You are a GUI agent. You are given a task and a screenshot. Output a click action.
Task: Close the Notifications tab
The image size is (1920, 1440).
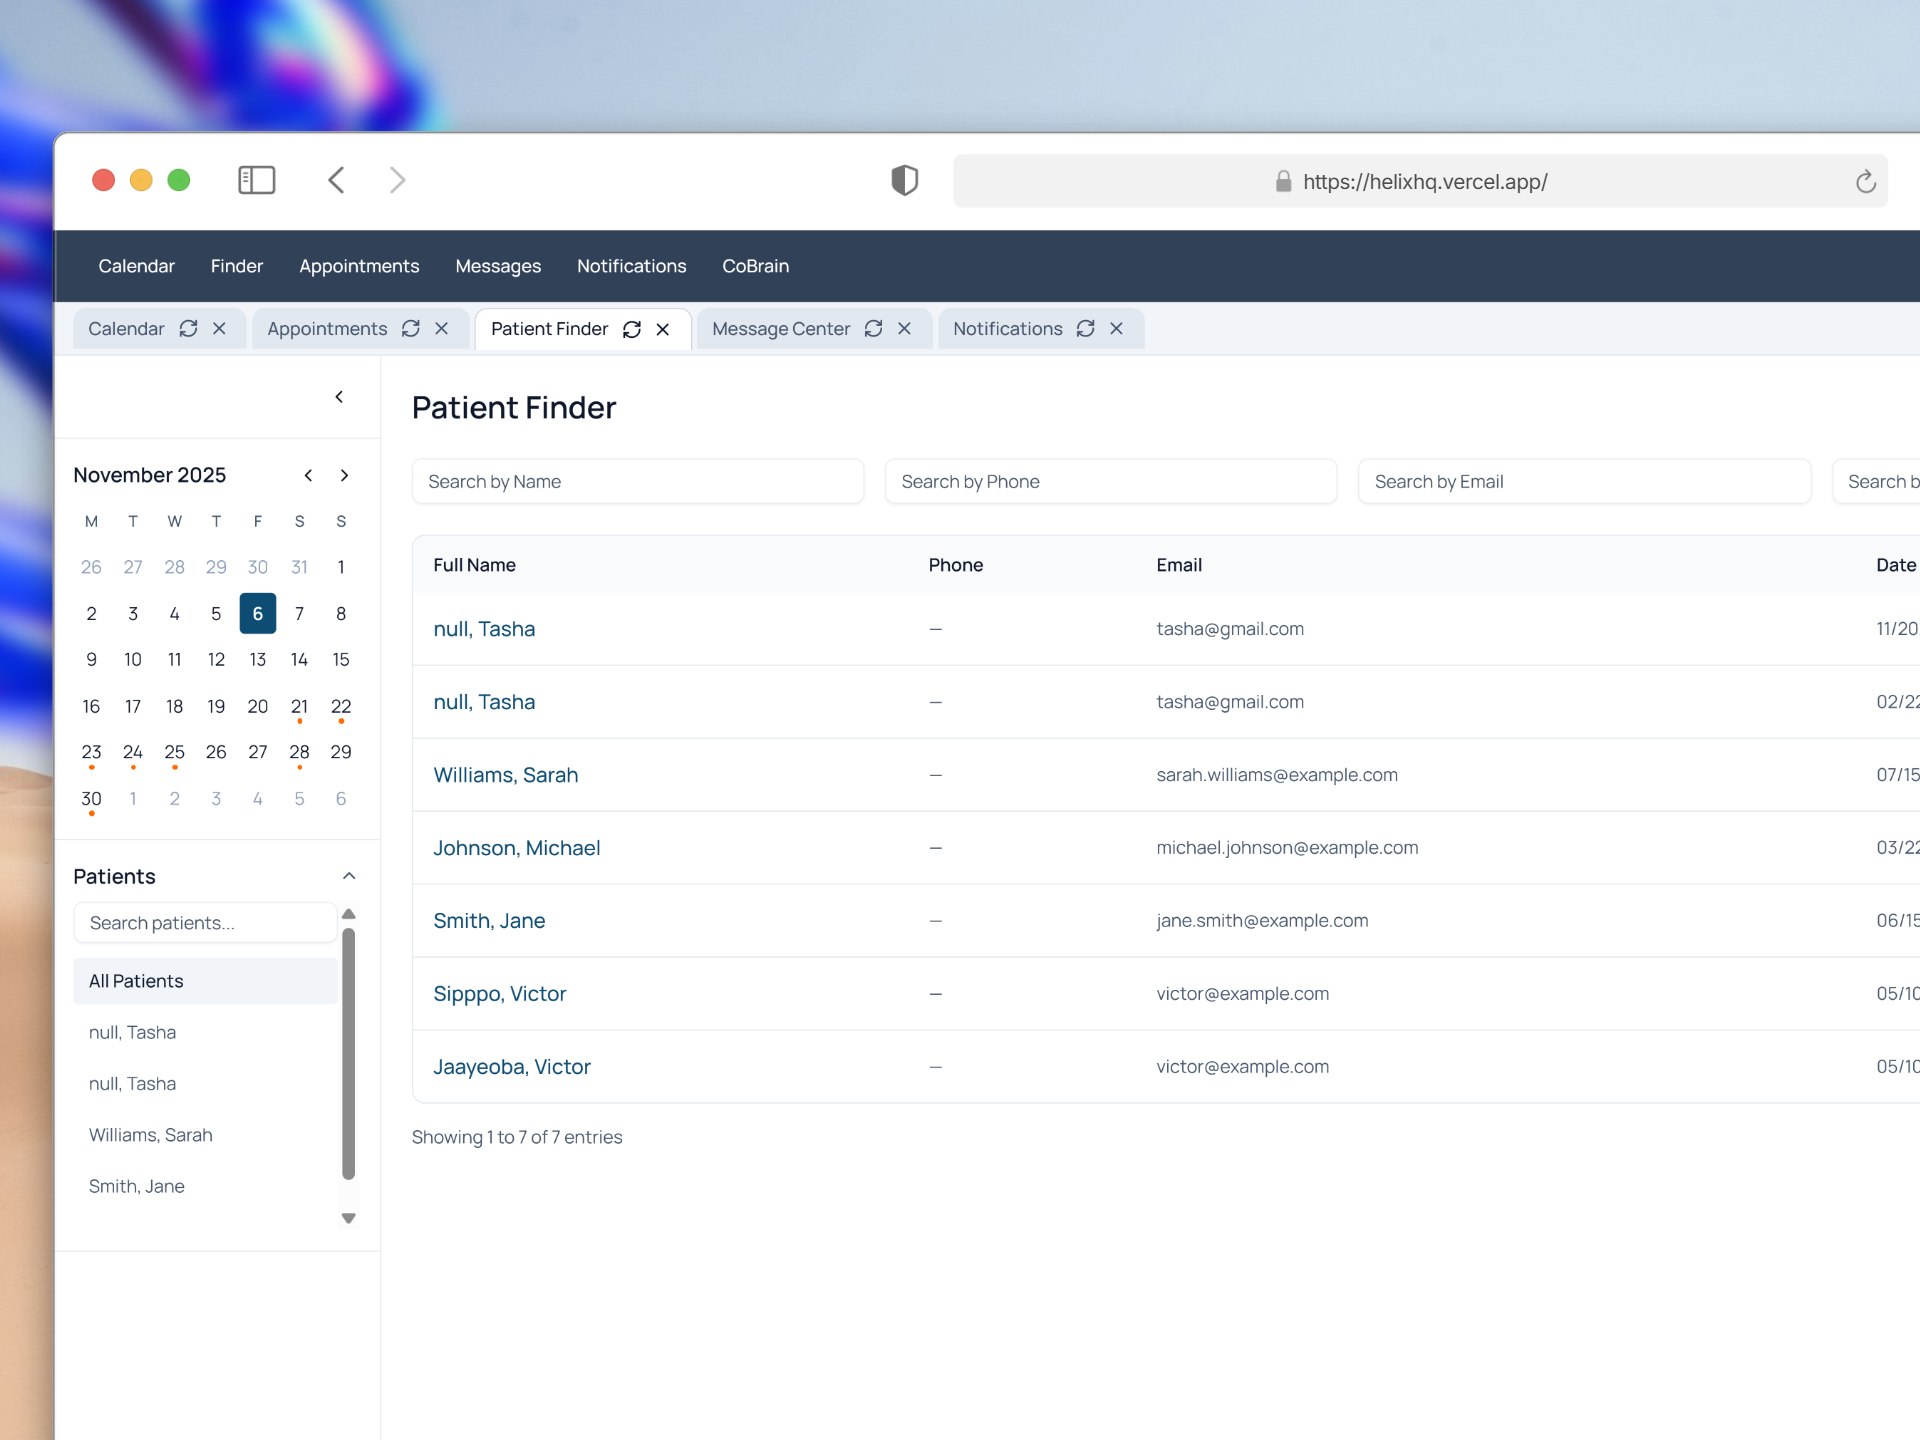[x=1117, y=329]
